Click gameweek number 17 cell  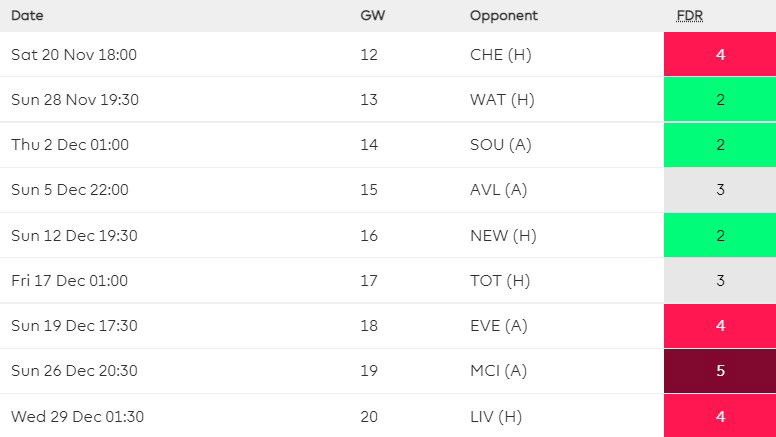pyautogui.click(x=369, y=281)
